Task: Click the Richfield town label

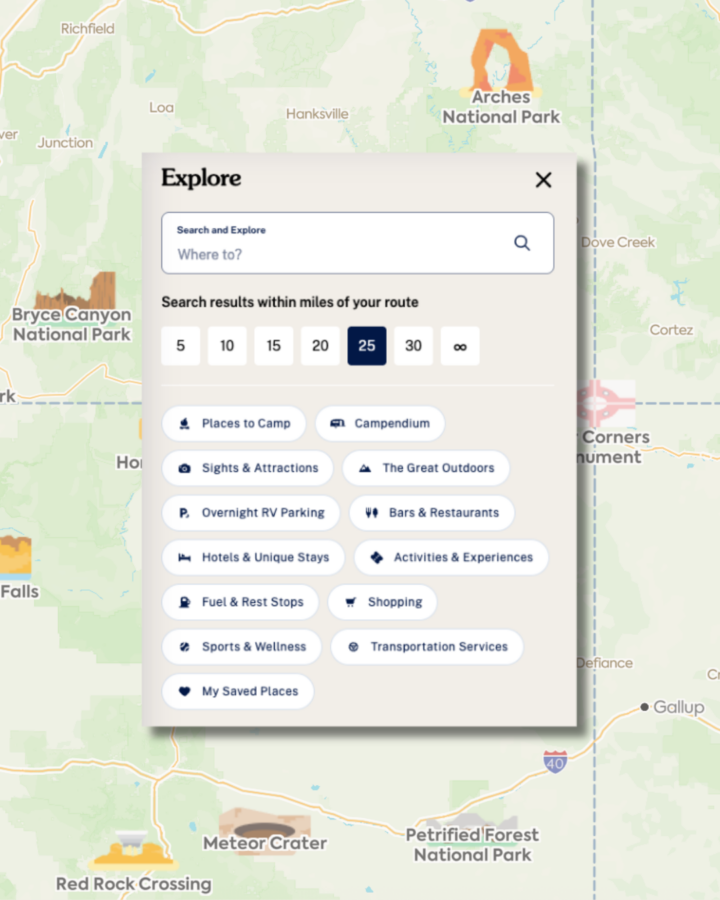Action: coord(88,29)
